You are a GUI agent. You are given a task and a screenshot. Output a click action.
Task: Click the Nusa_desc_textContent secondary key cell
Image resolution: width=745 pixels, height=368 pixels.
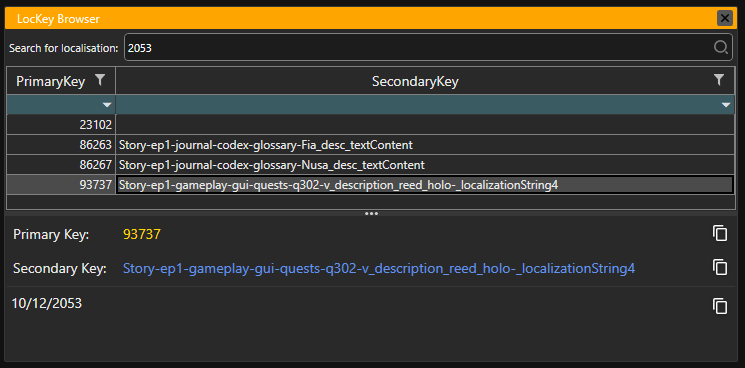(425, 165)
